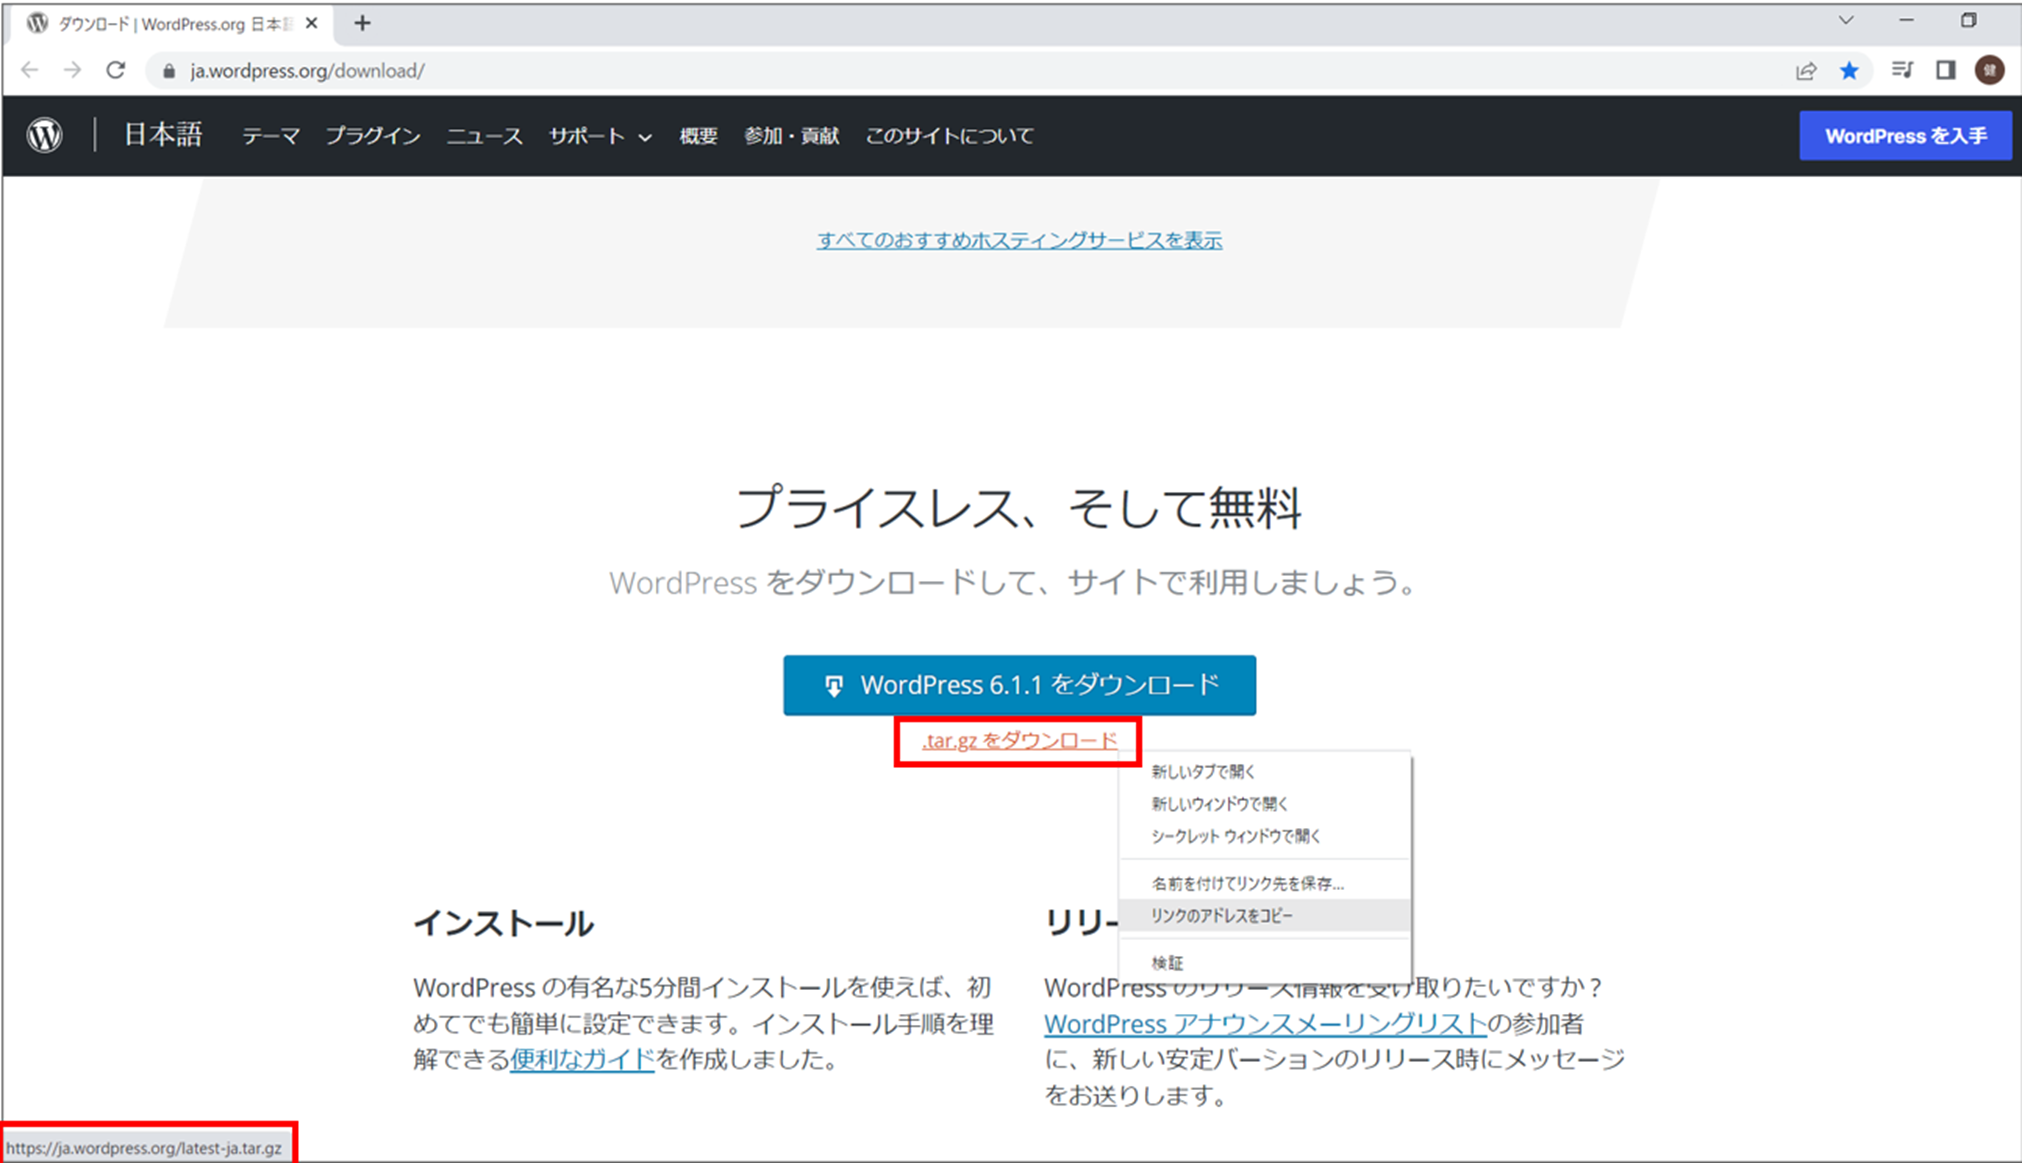Click the bookmark star icon
This screenshot has width=2022, height=1163.
tap(1849, 70)
